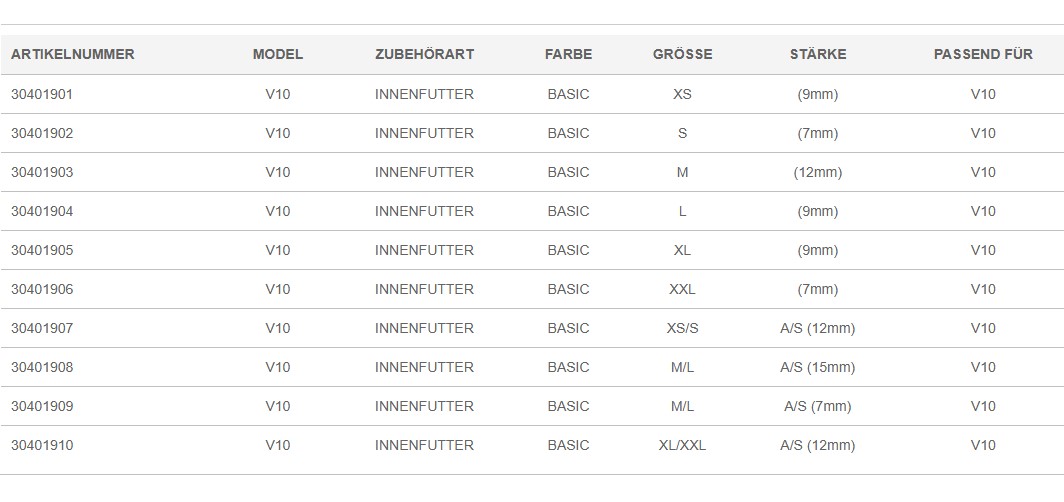Click the A/S (7mm) thickness cell

tap(818, 406)
